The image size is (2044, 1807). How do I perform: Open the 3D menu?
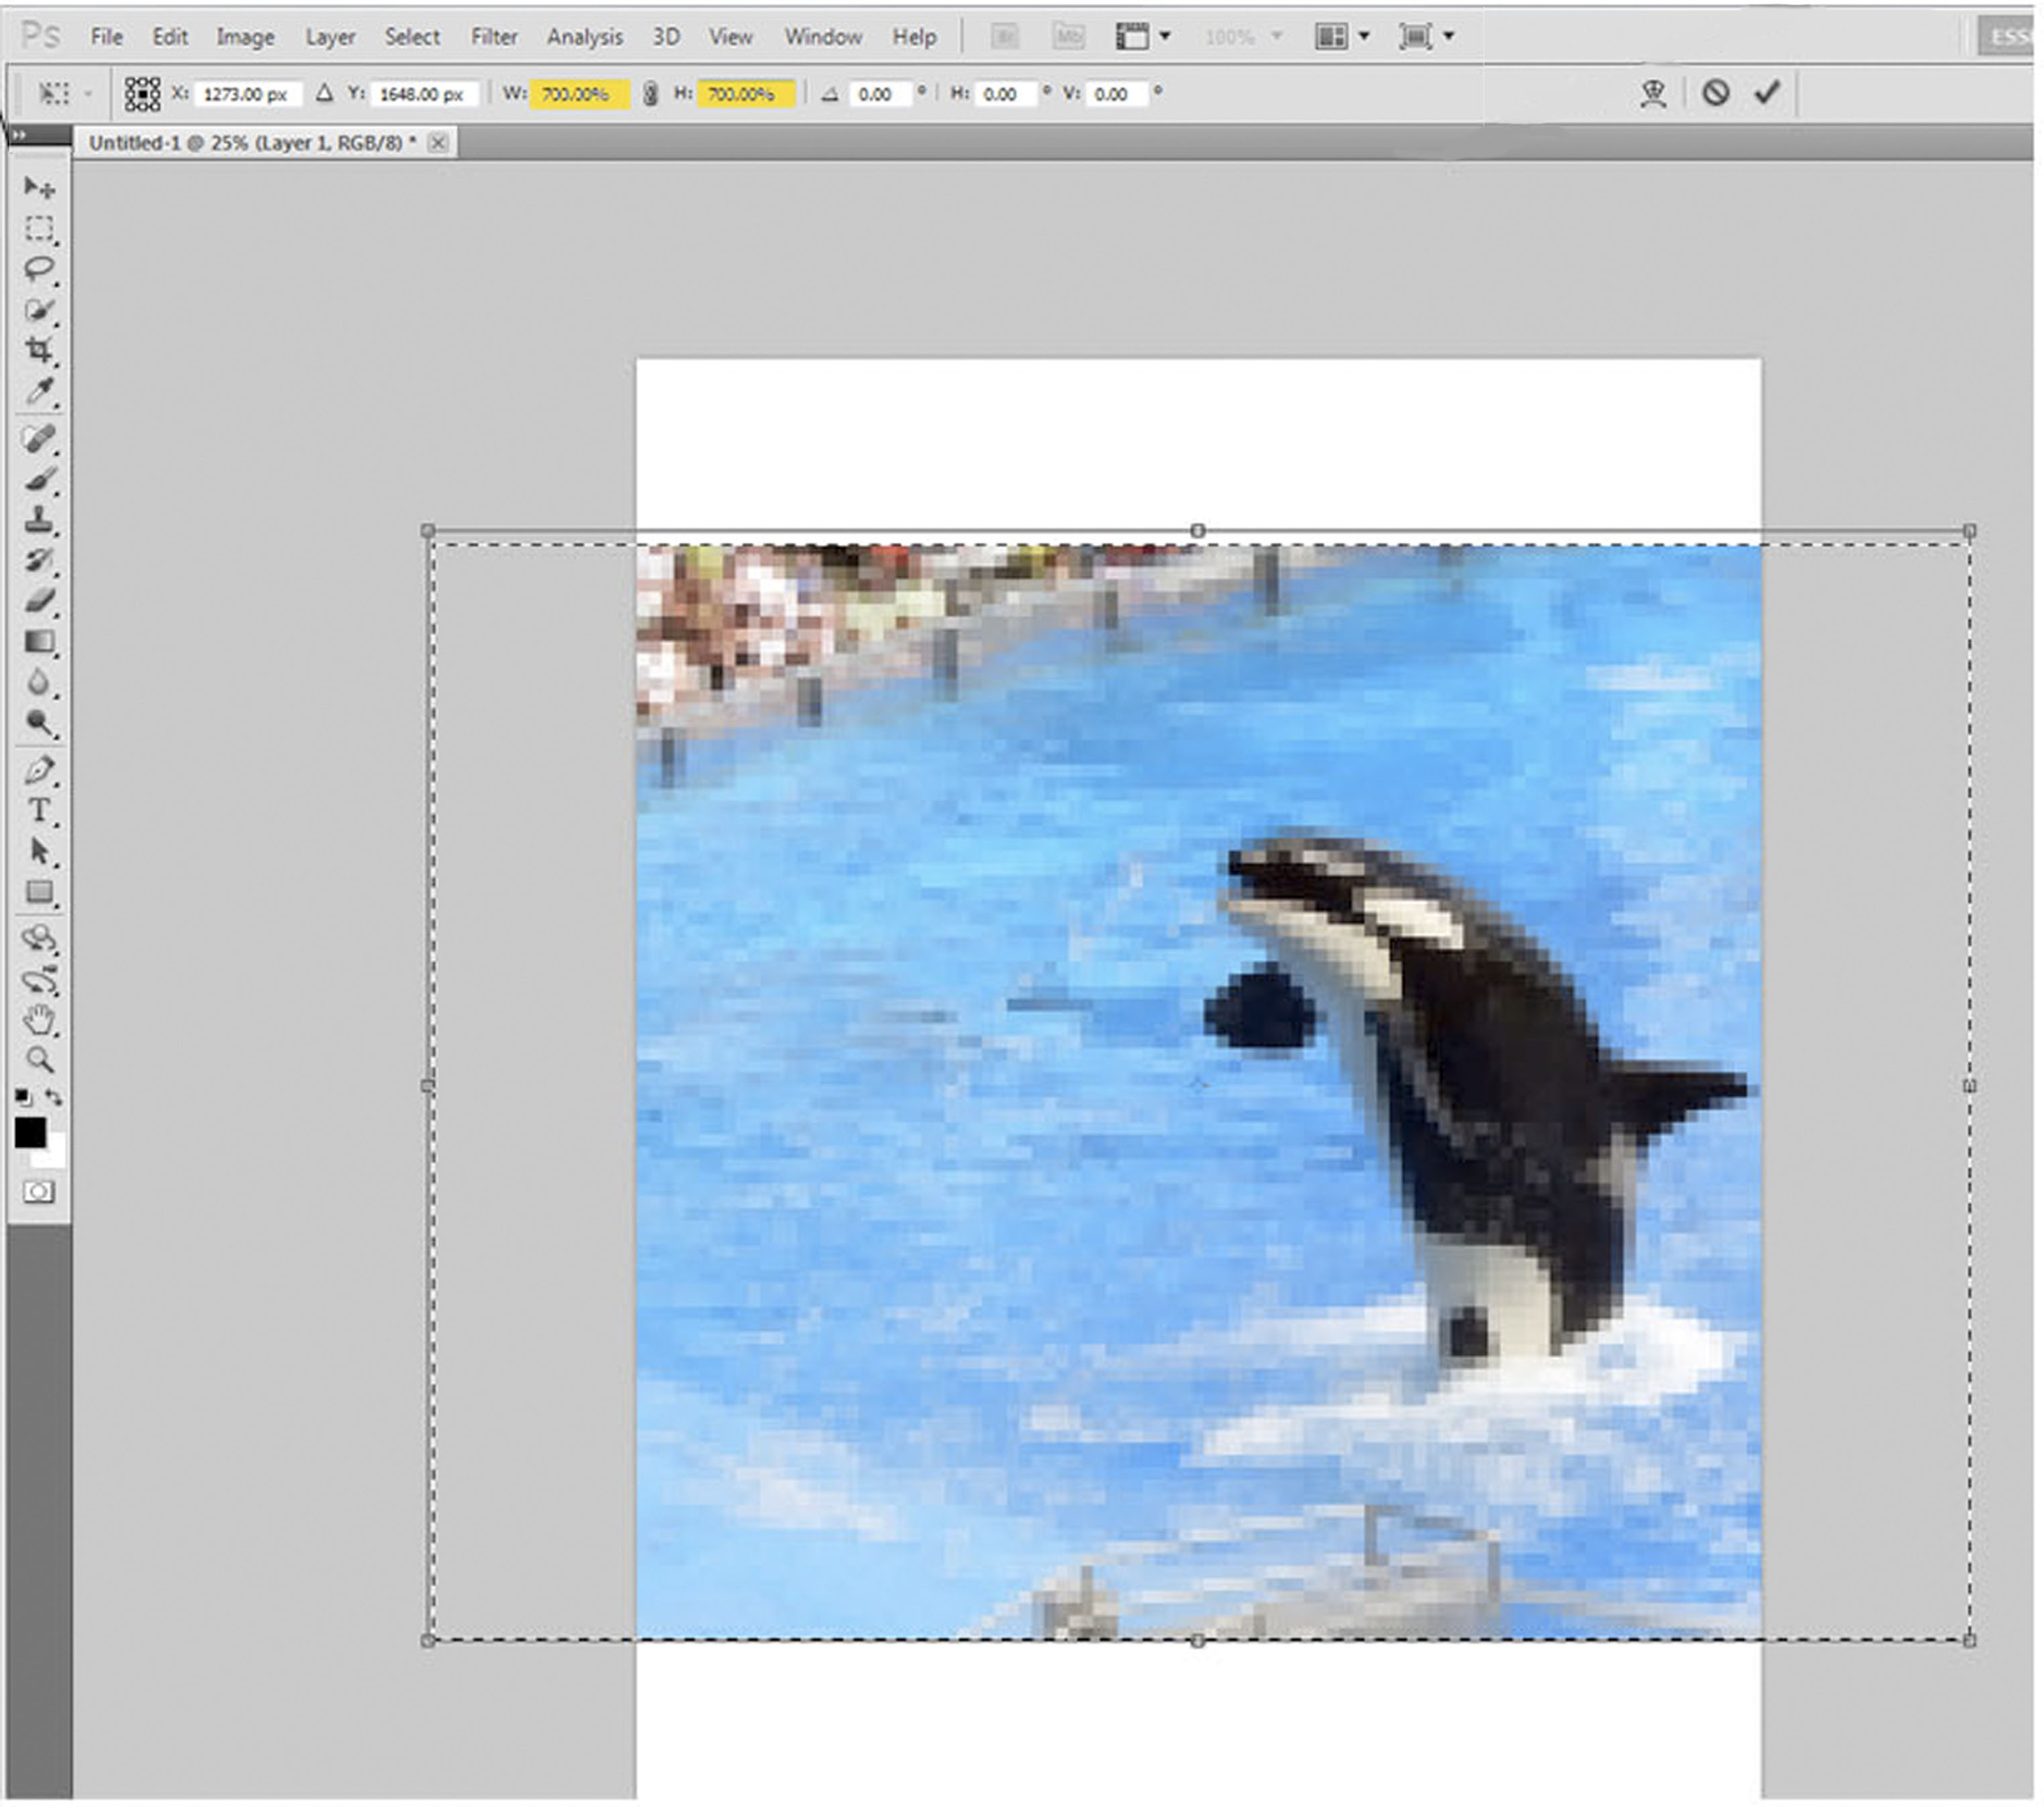[x=666, y=37]
